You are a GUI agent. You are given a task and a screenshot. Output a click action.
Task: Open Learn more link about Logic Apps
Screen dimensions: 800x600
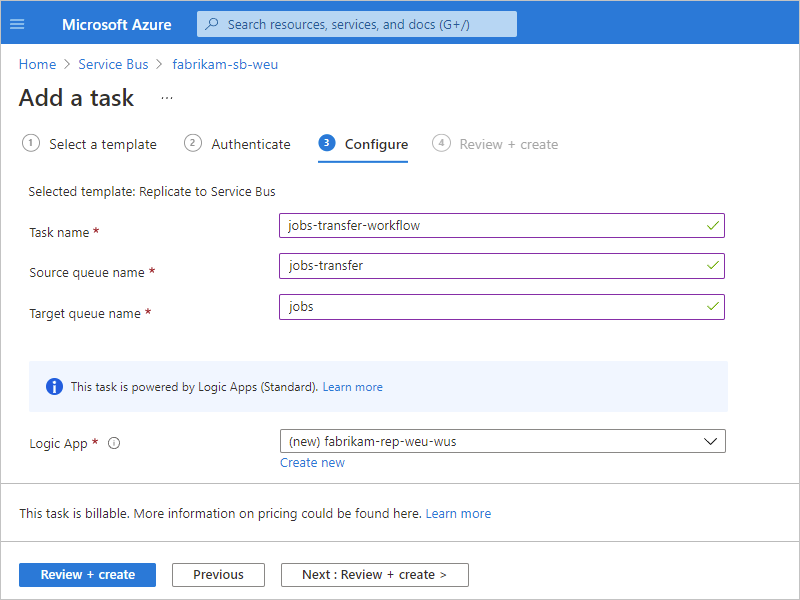[x=353, y=387]
